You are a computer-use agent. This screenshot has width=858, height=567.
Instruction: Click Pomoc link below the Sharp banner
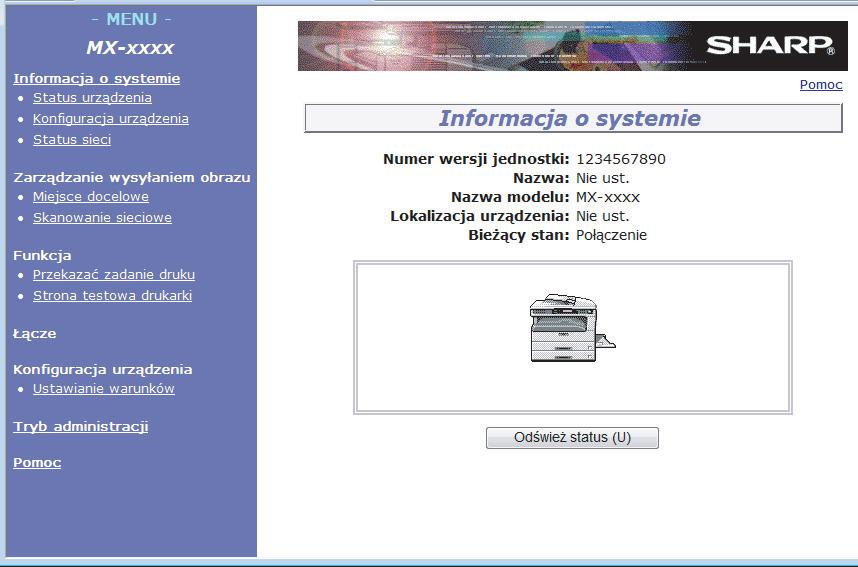(821, 84)
